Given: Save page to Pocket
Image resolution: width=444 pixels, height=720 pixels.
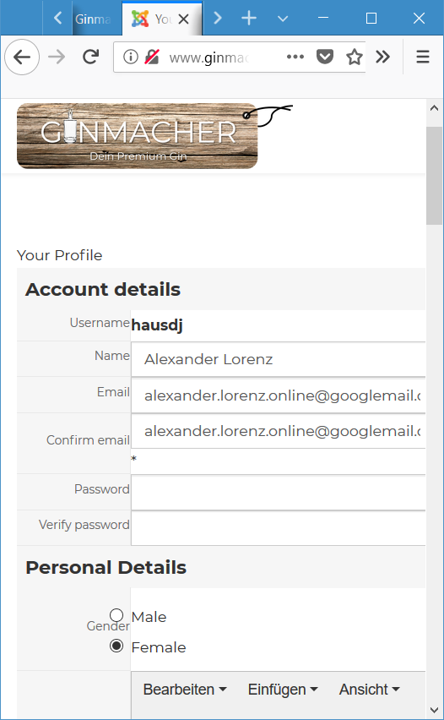Looking at the screenshot, I should (325, 57).
